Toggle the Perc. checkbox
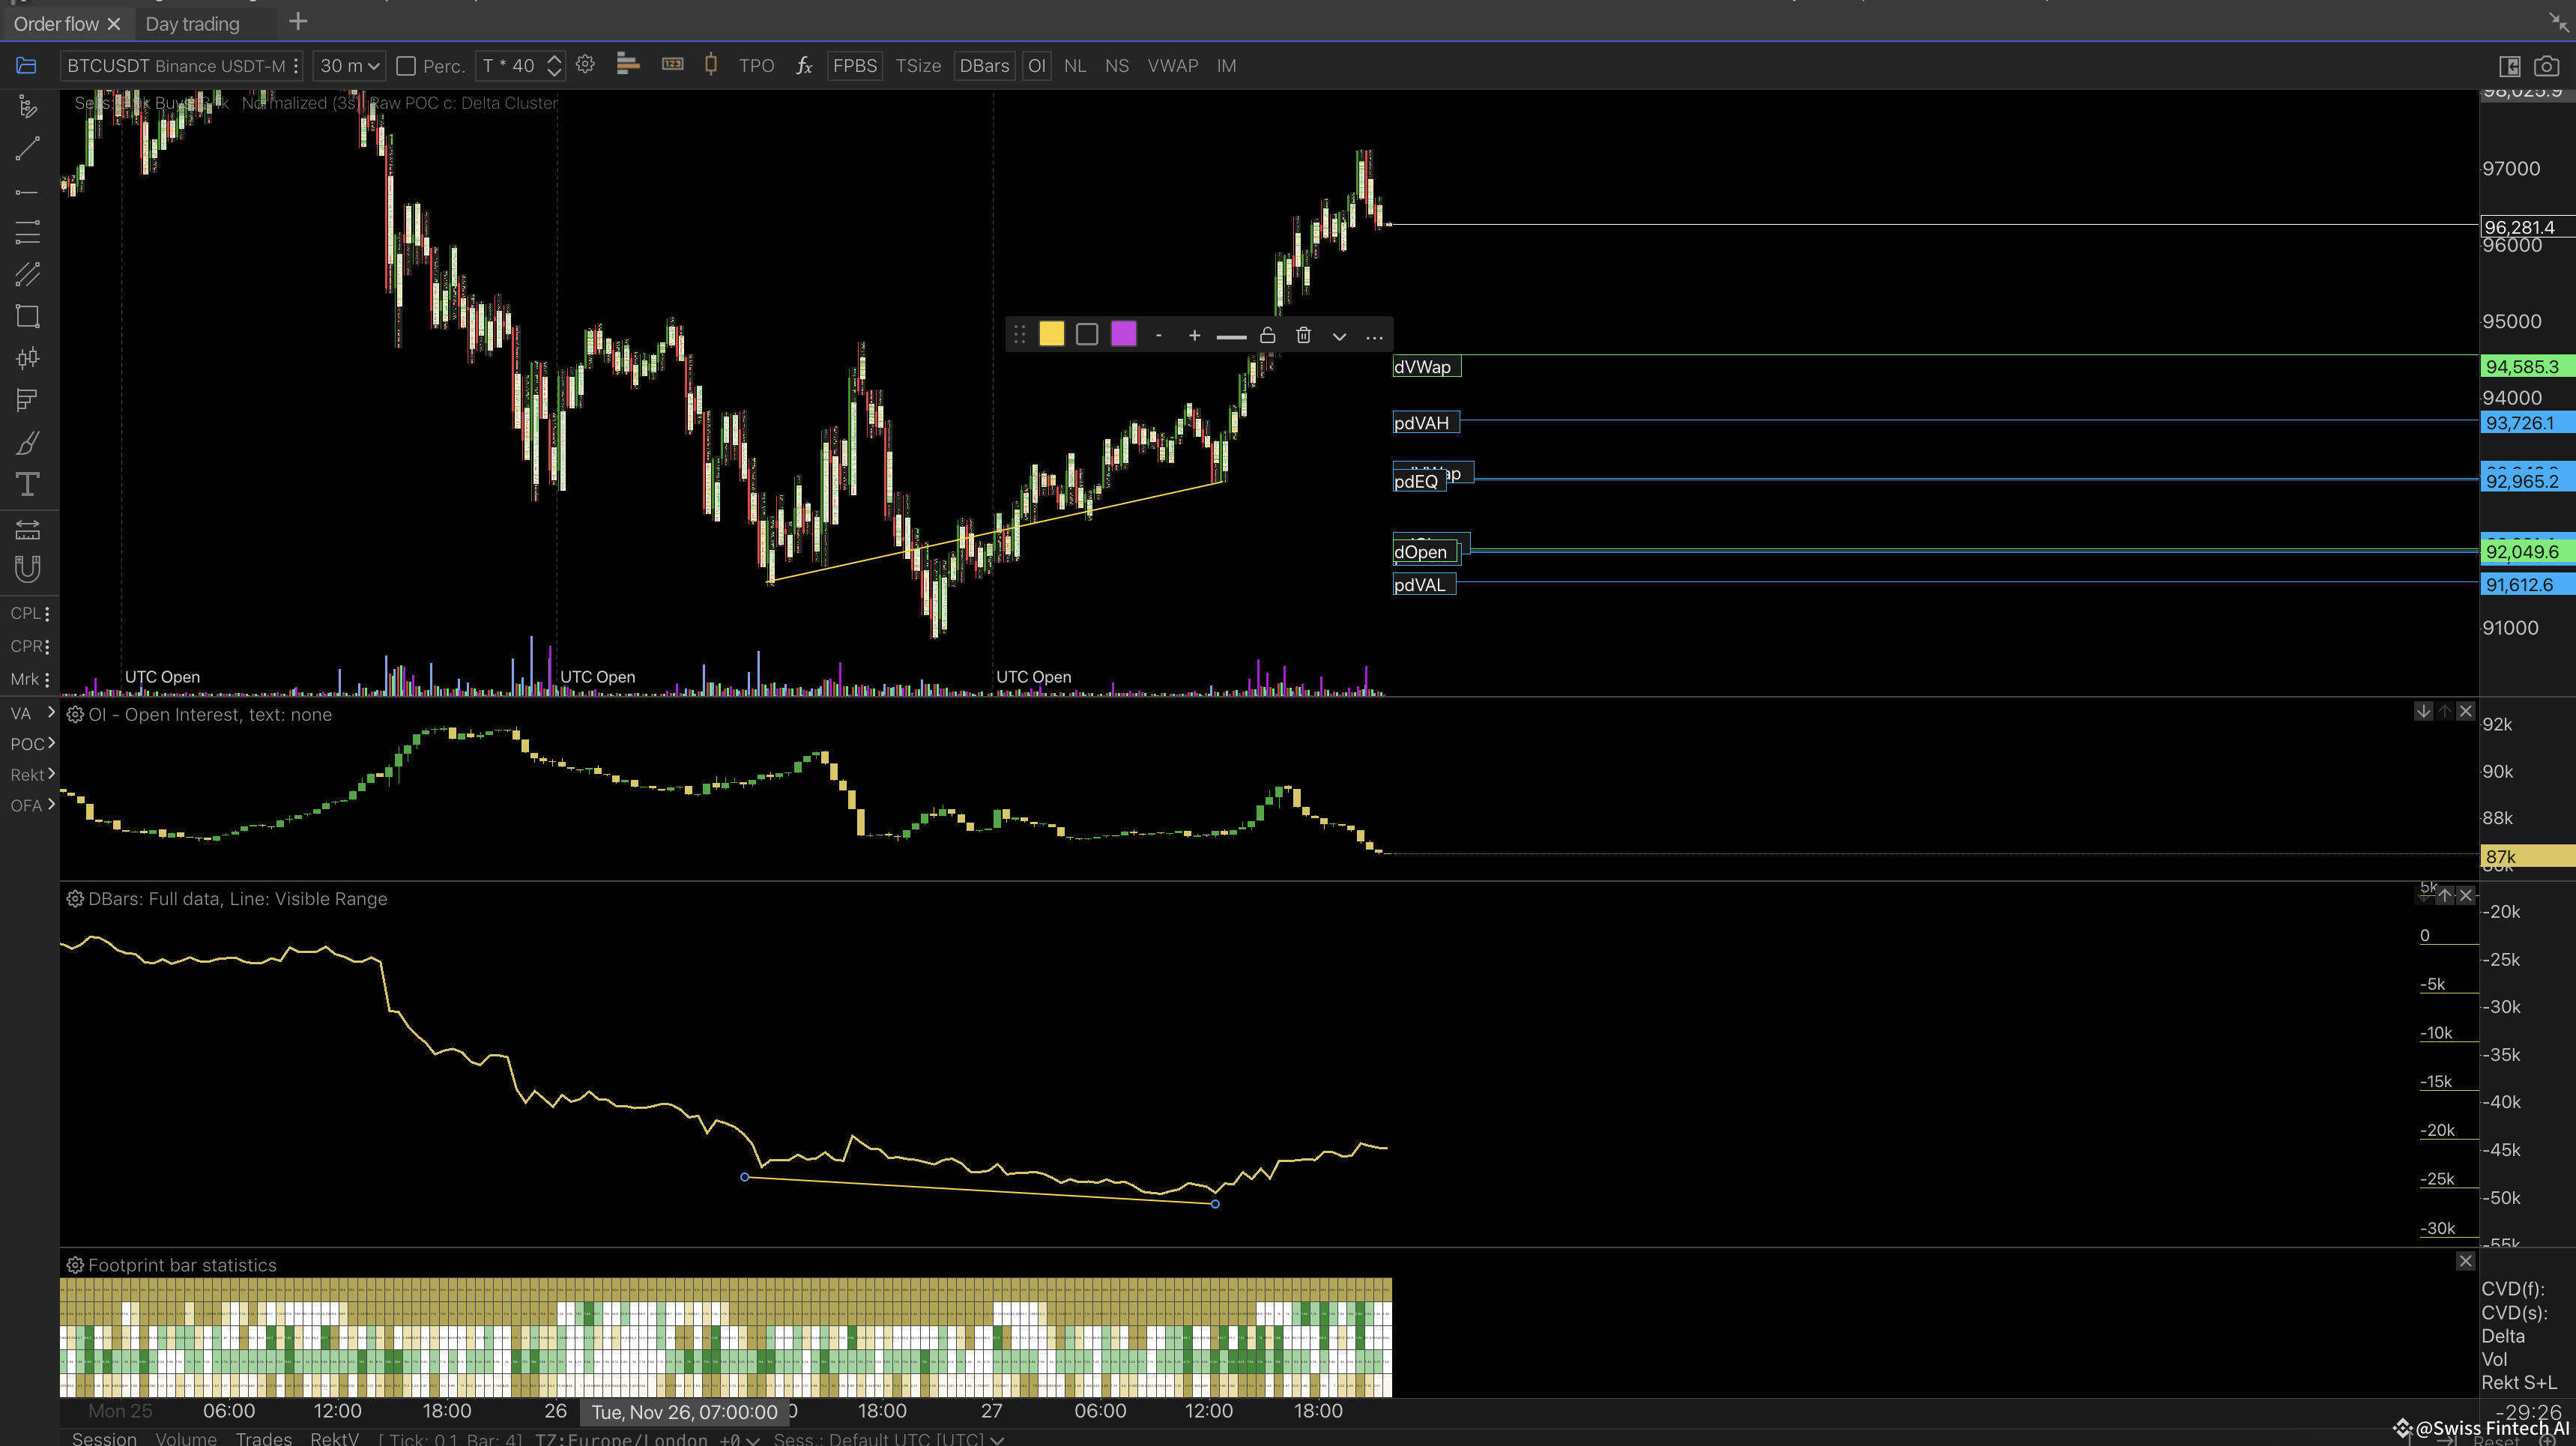 point(406,66)
